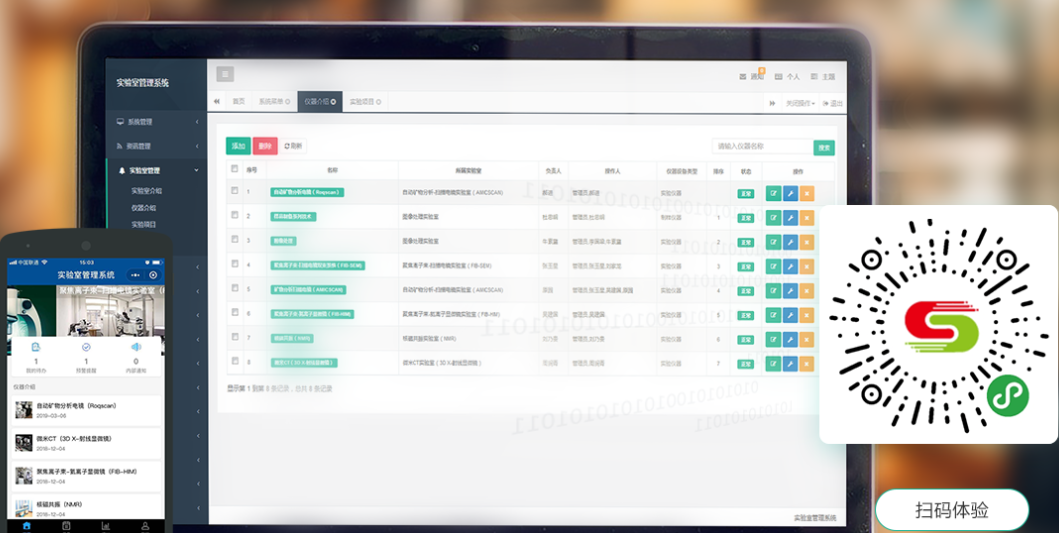Close the 仪器介绍 tab via its X
1059x533 pixels.
coord(333,102)
